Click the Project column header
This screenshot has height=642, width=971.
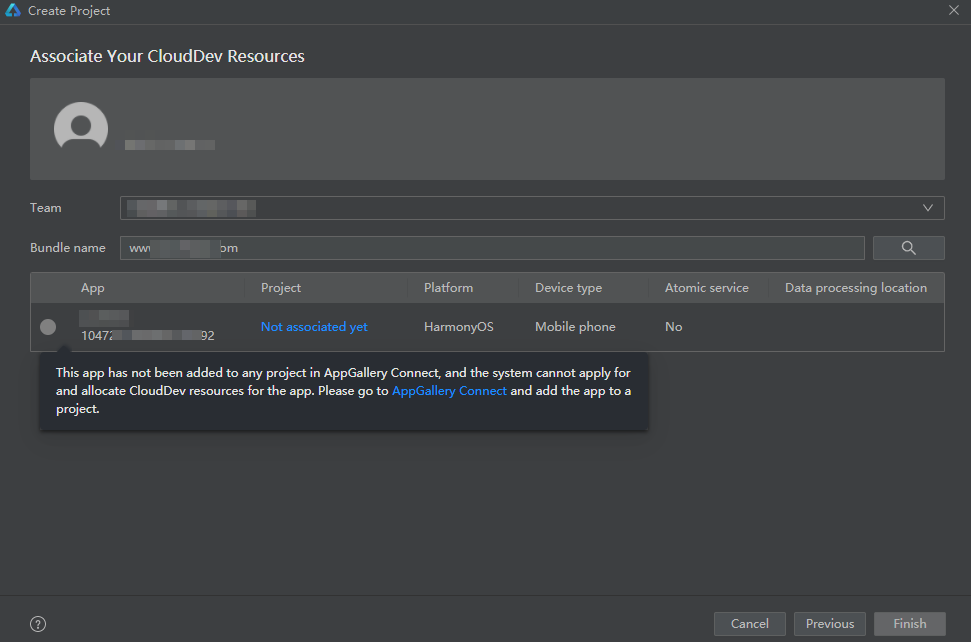click(x=281, y=288)
